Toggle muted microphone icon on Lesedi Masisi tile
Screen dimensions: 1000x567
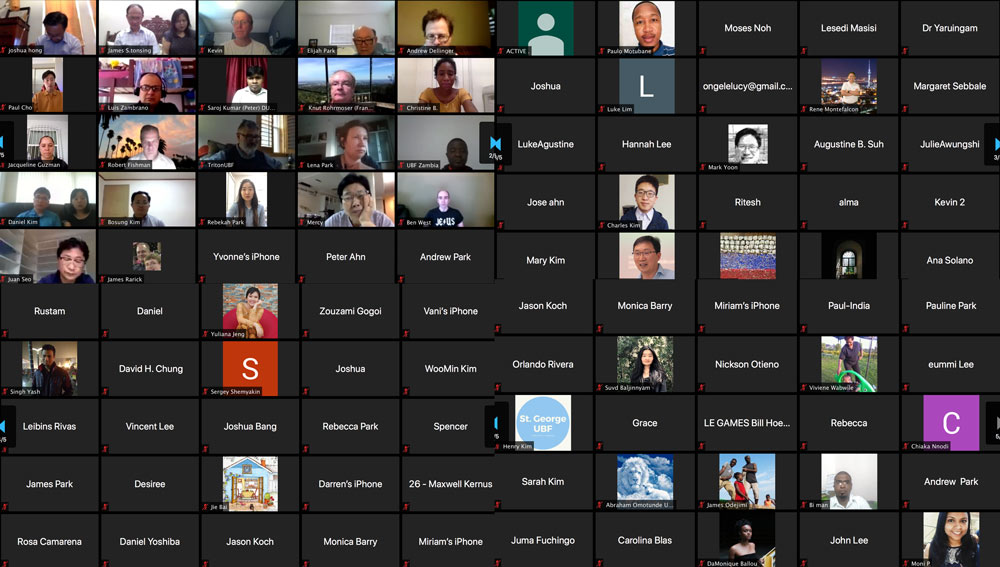coord(804,51)
